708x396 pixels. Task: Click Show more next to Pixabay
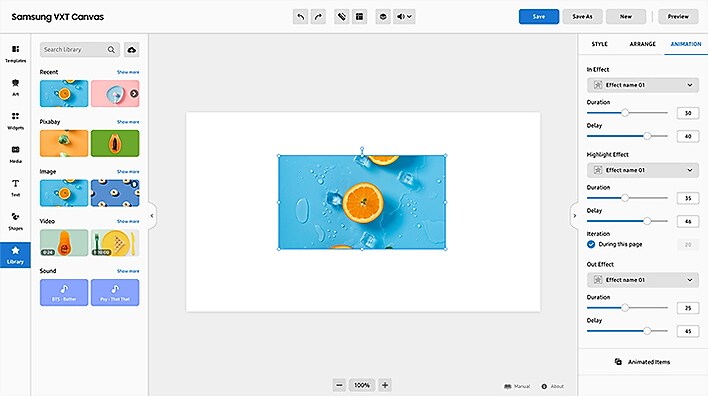128,122
